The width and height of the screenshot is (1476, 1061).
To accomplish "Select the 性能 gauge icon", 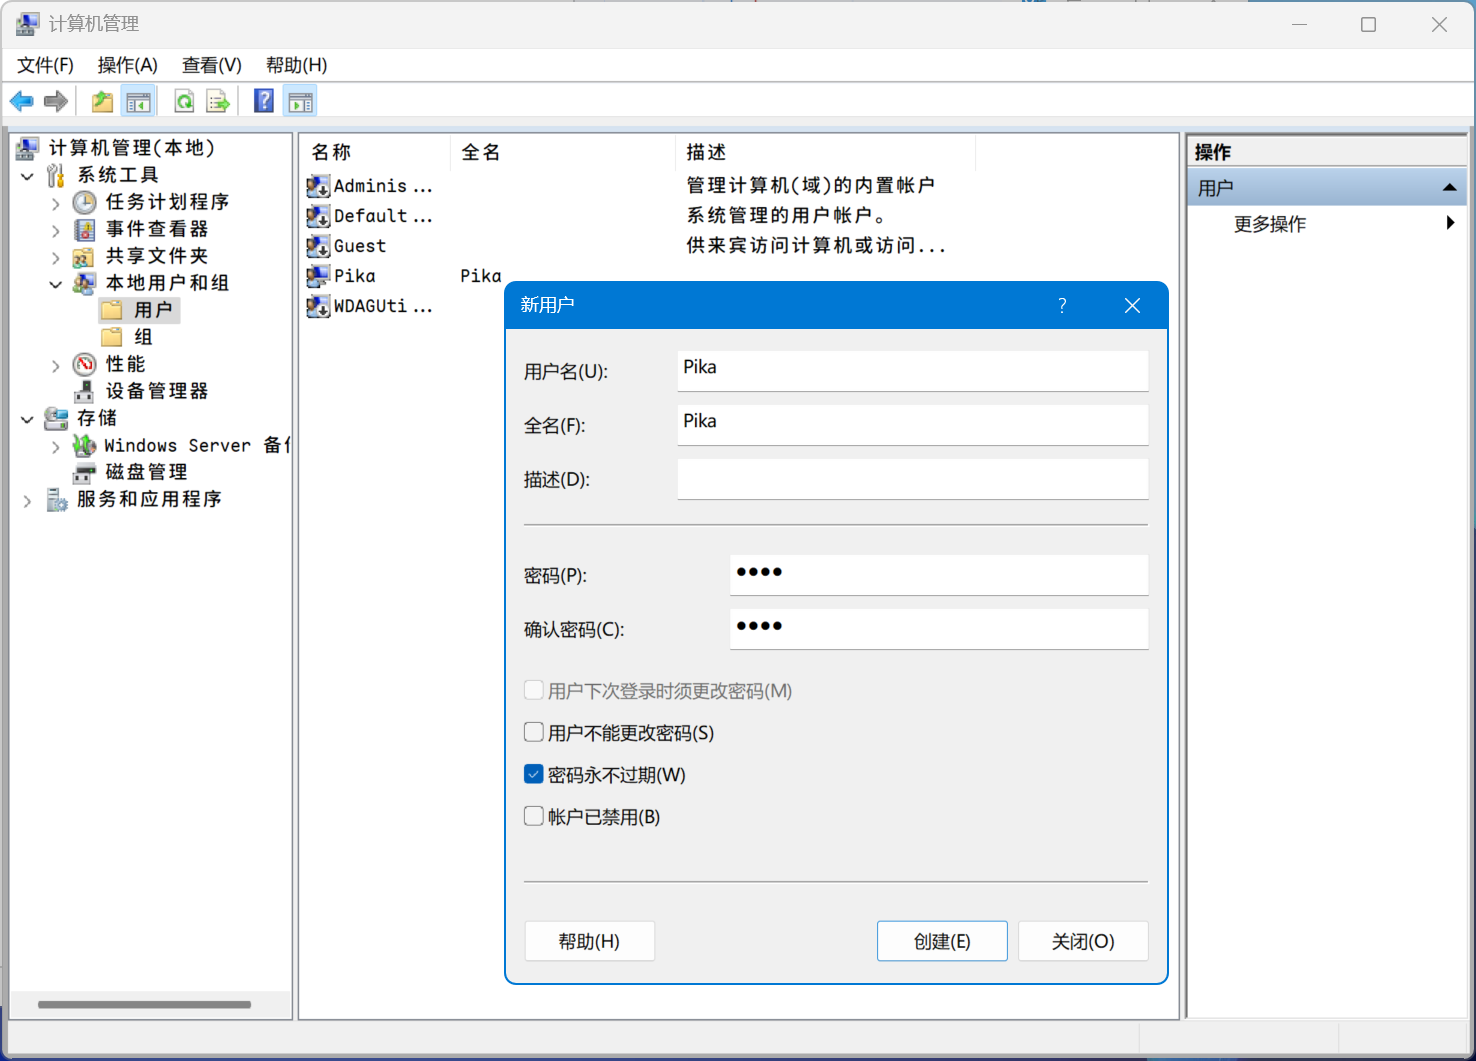I will 85,364.
